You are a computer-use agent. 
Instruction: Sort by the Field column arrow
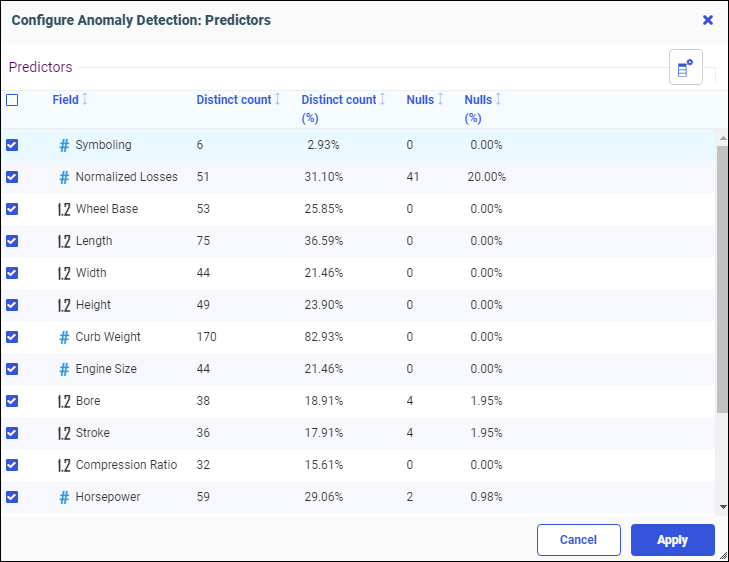[x=85, y=100]
